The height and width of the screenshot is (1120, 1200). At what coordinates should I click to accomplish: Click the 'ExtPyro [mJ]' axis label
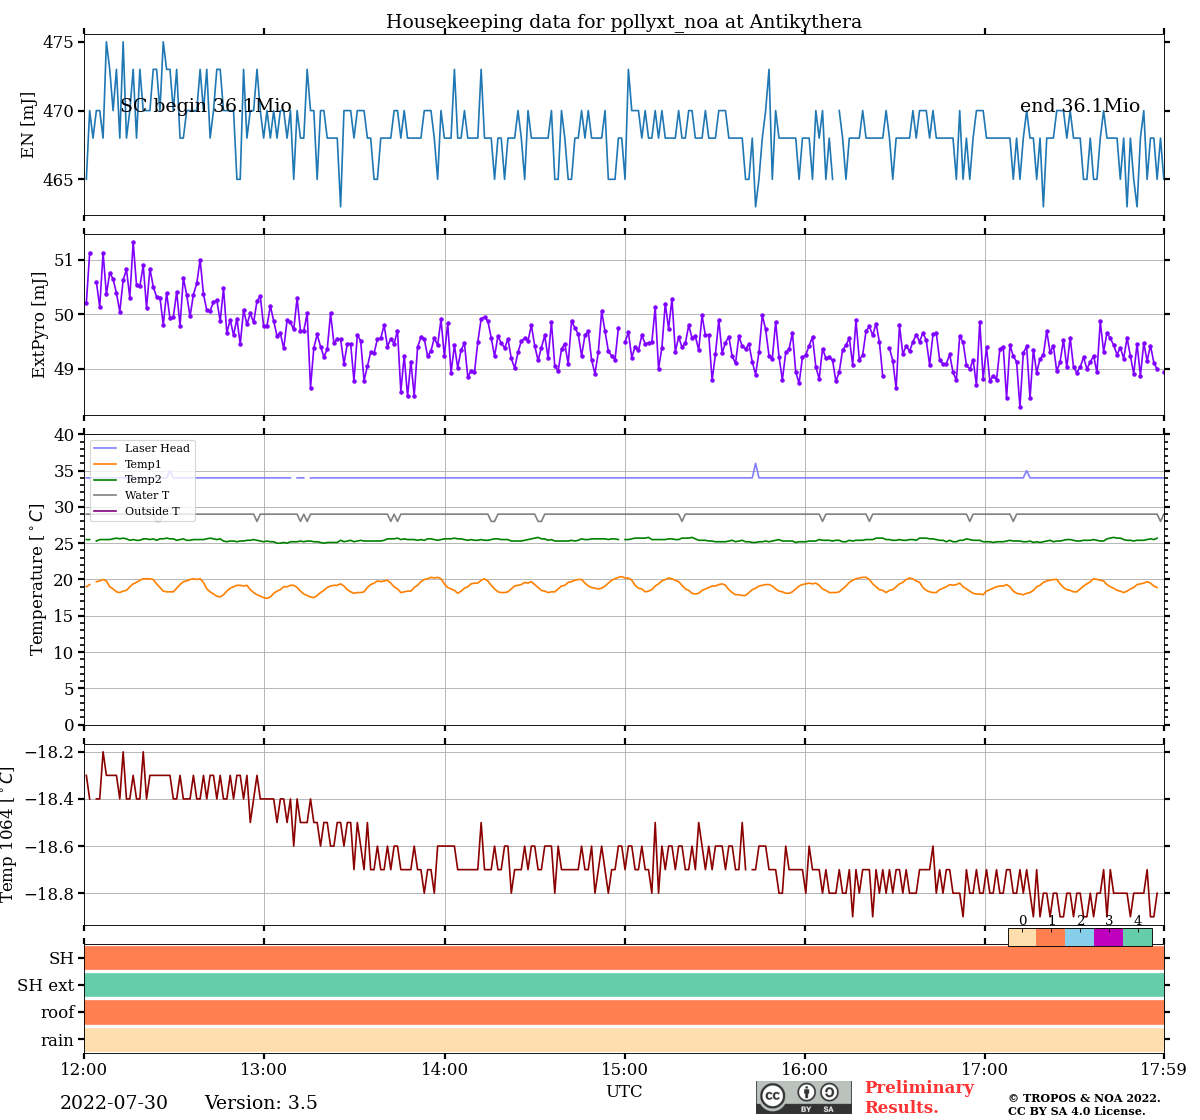coord(39,324)
